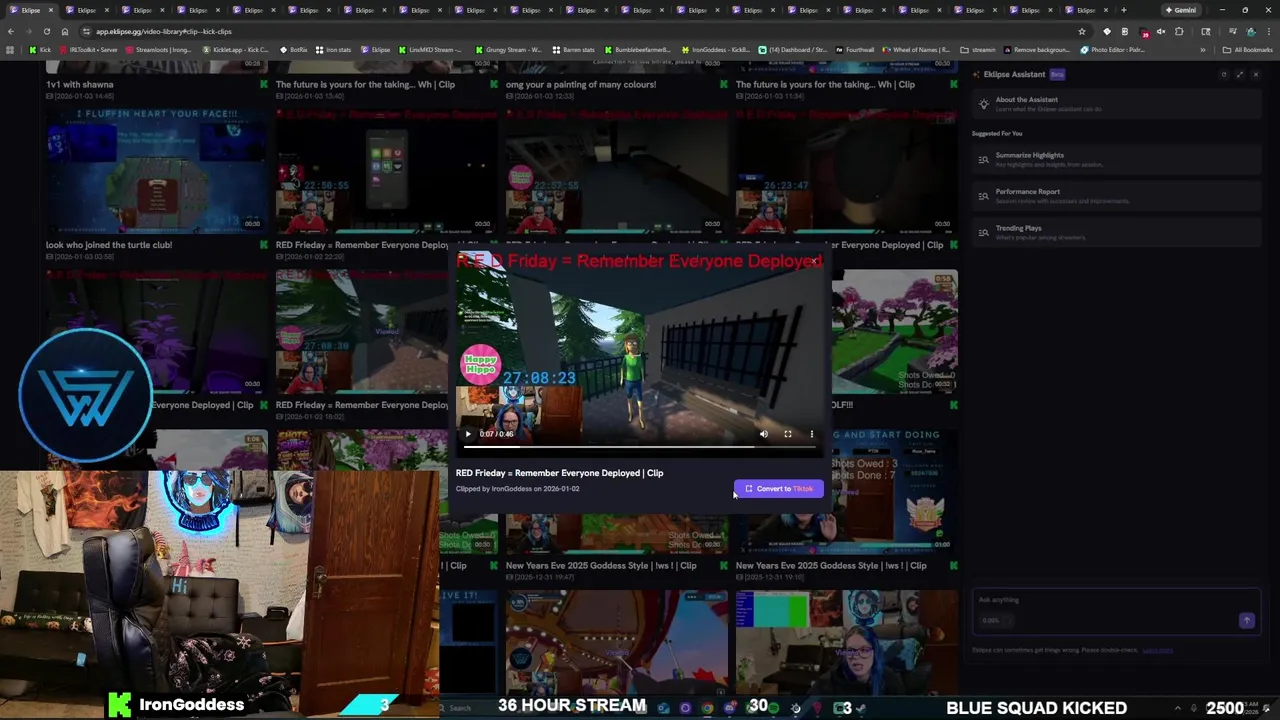Reload the current page
This screenshot has width=1280, height=720.
pyautogui.click(x=47, y=31)
